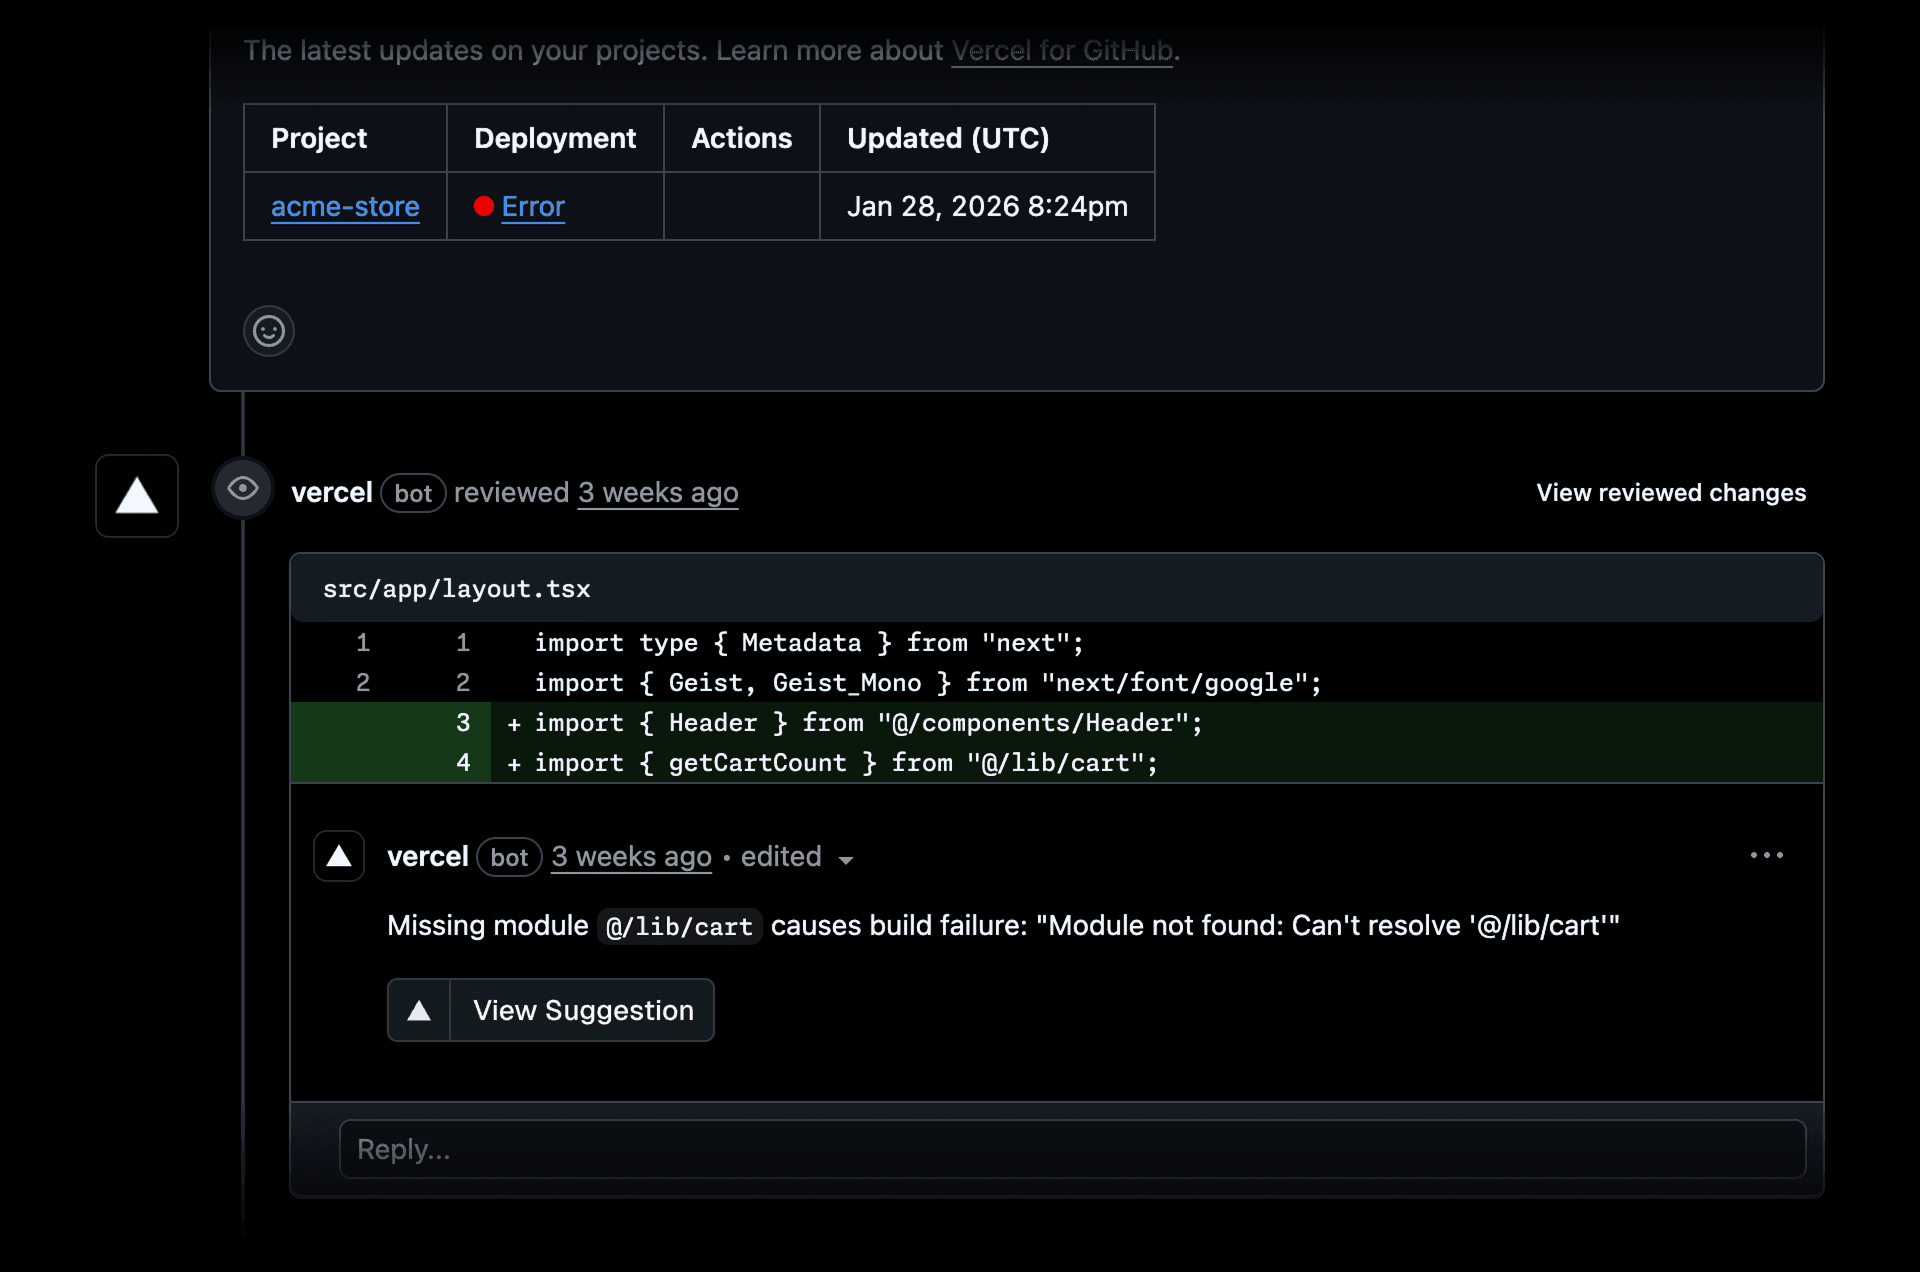The width and height of the screenshot is (1920, 1272).
Task: Click the bot badge next to vercel reviewer
Action: pos(413,493)
